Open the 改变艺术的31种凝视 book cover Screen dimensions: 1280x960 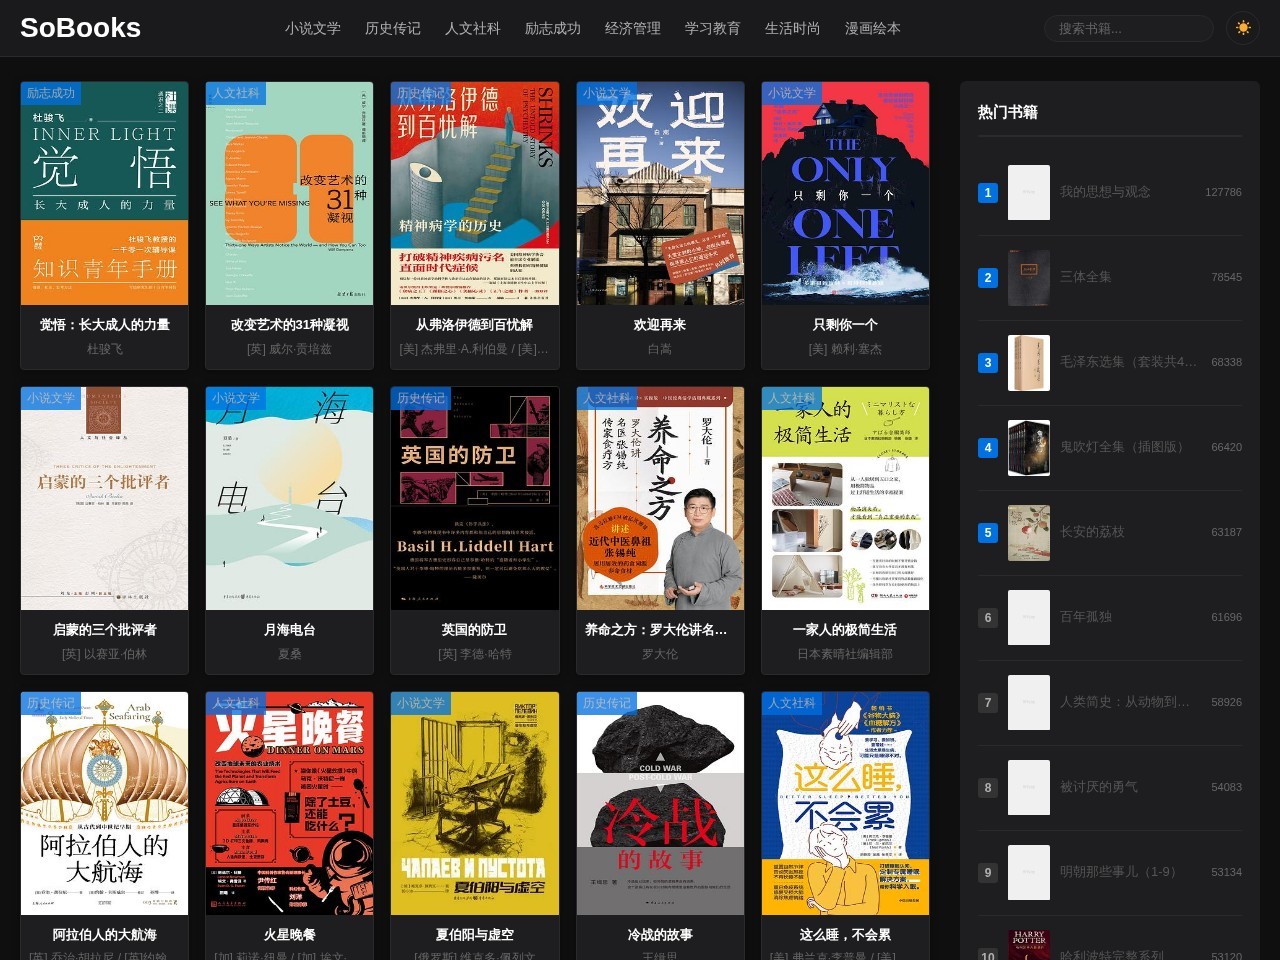[x=290, y=193]
